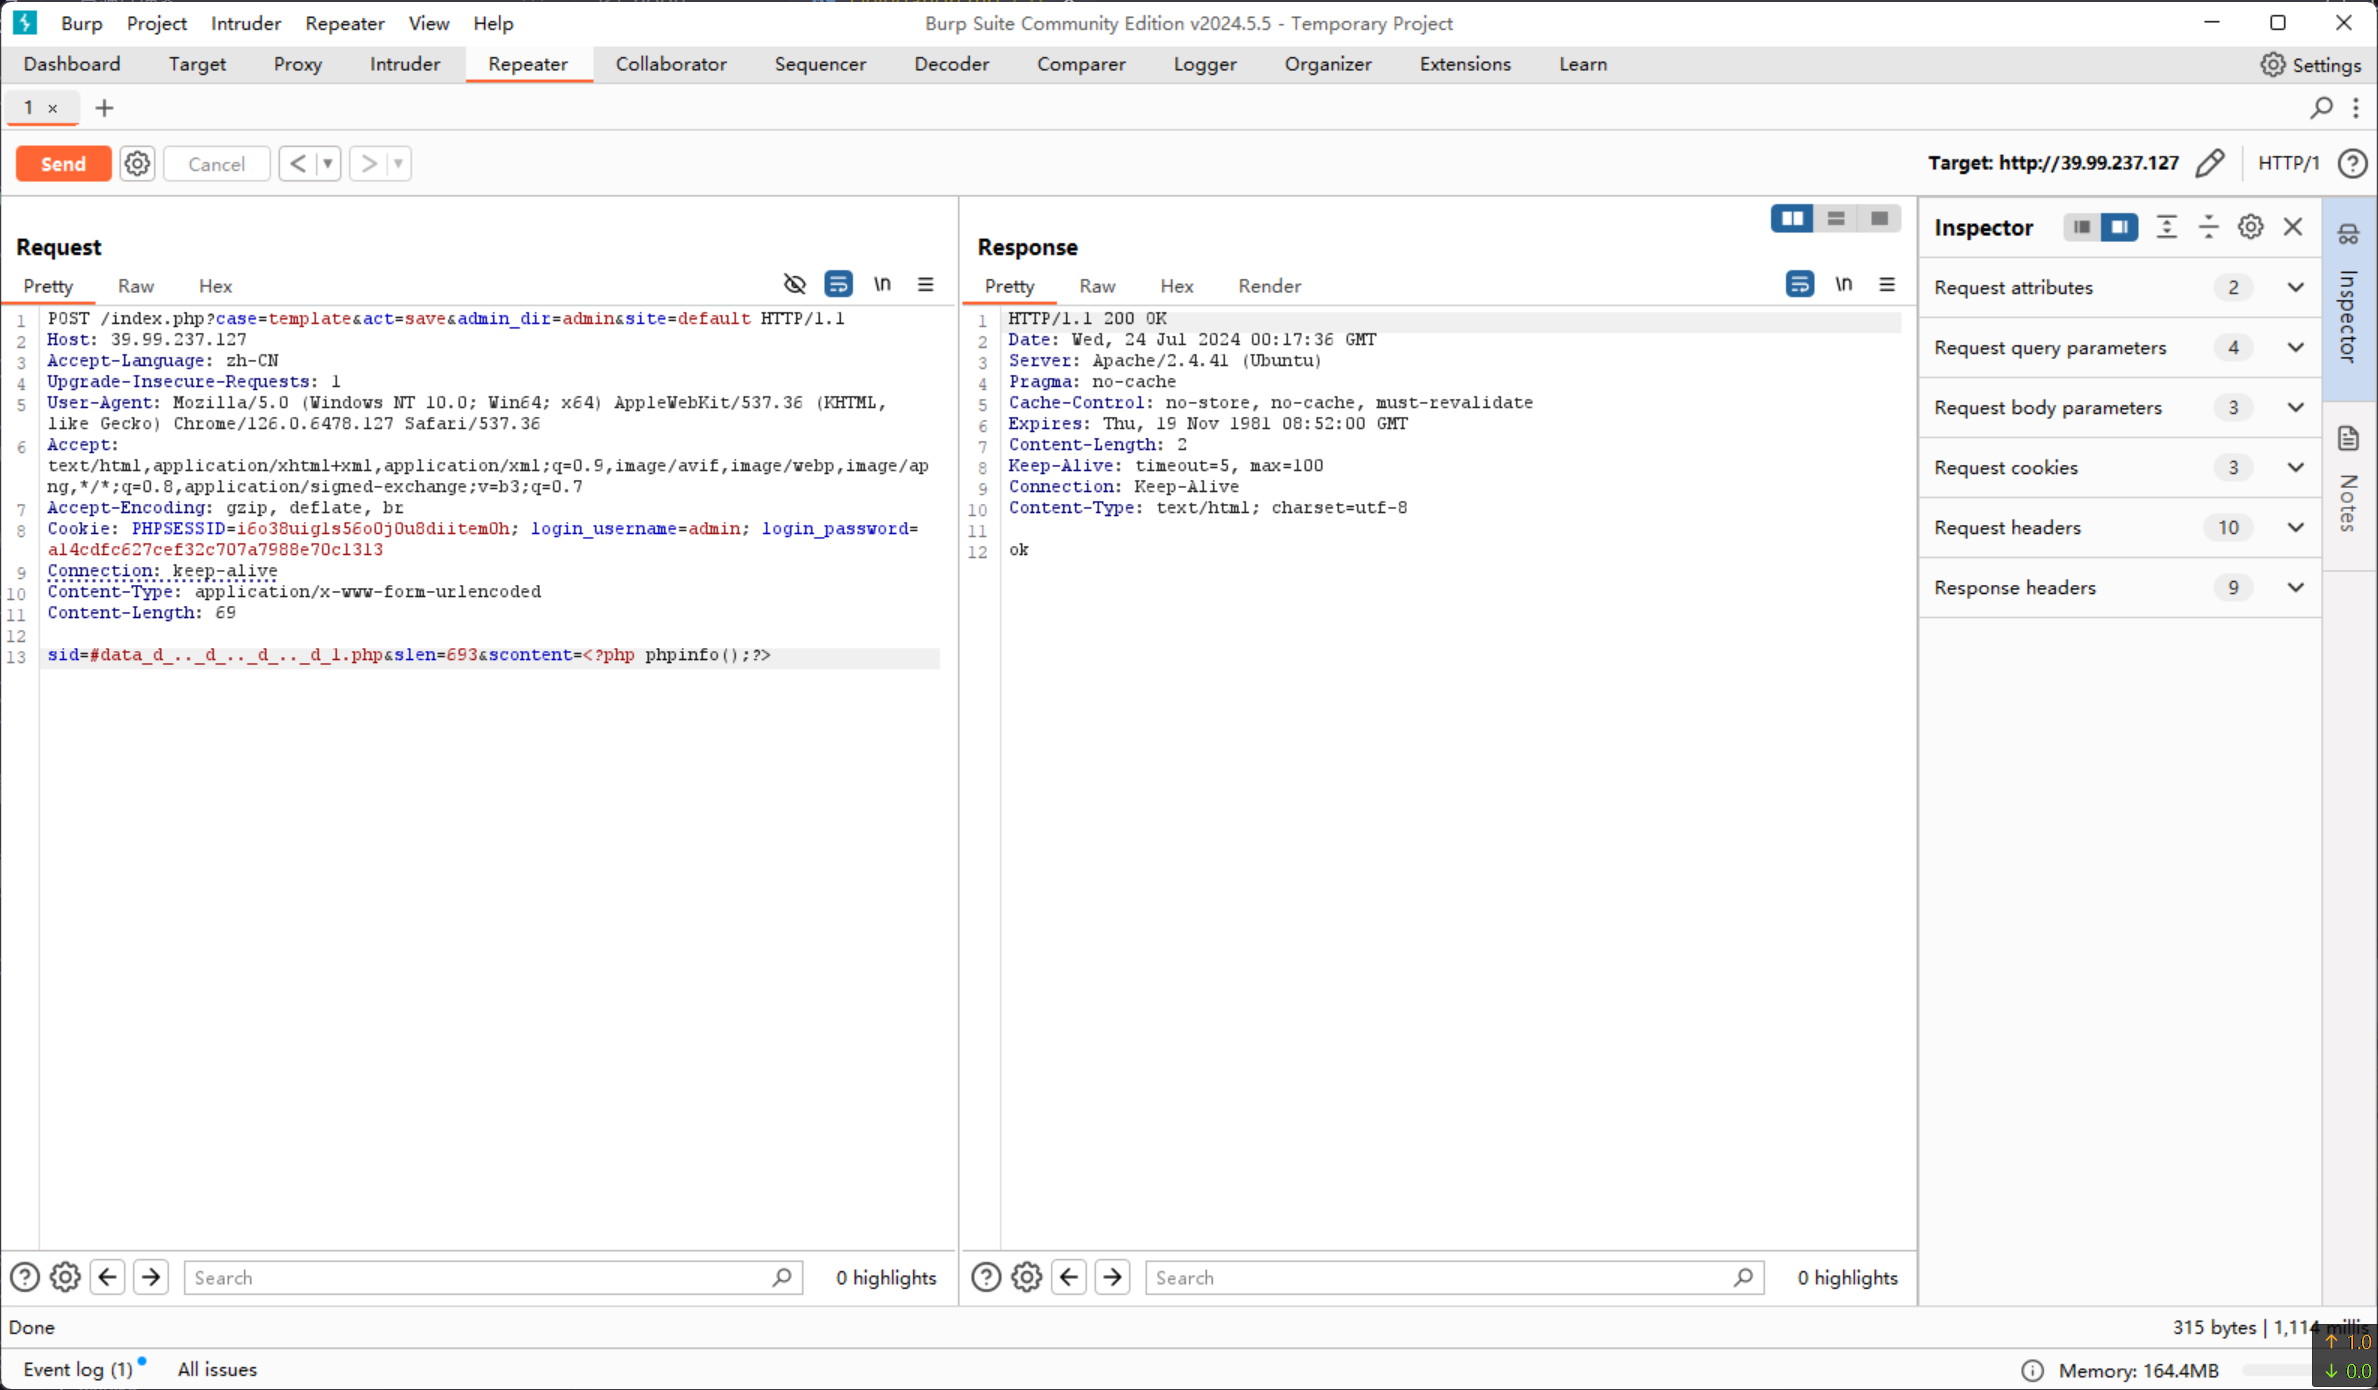Go to previous request in history
2378x1390 pixels.
[297, 163]
